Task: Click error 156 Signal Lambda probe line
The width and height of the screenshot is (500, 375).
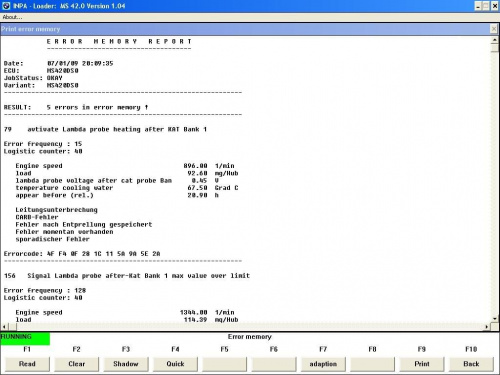Action: (127, 276)
